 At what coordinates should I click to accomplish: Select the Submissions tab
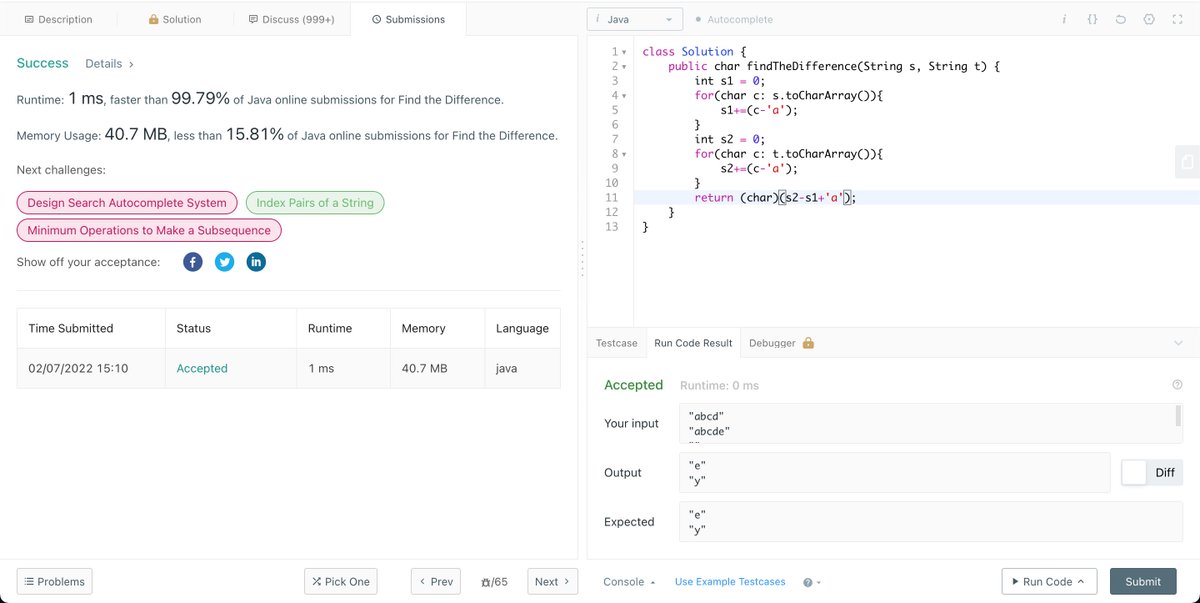tap(408, 19)
